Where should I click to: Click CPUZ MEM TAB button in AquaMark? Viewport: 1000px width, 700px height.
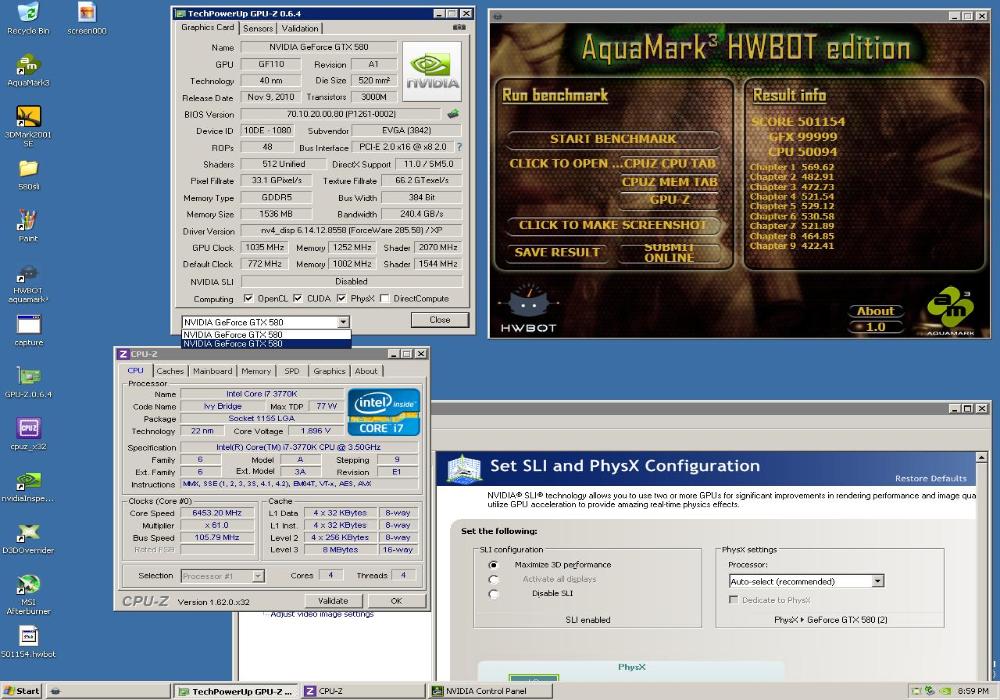coord(670,182)
